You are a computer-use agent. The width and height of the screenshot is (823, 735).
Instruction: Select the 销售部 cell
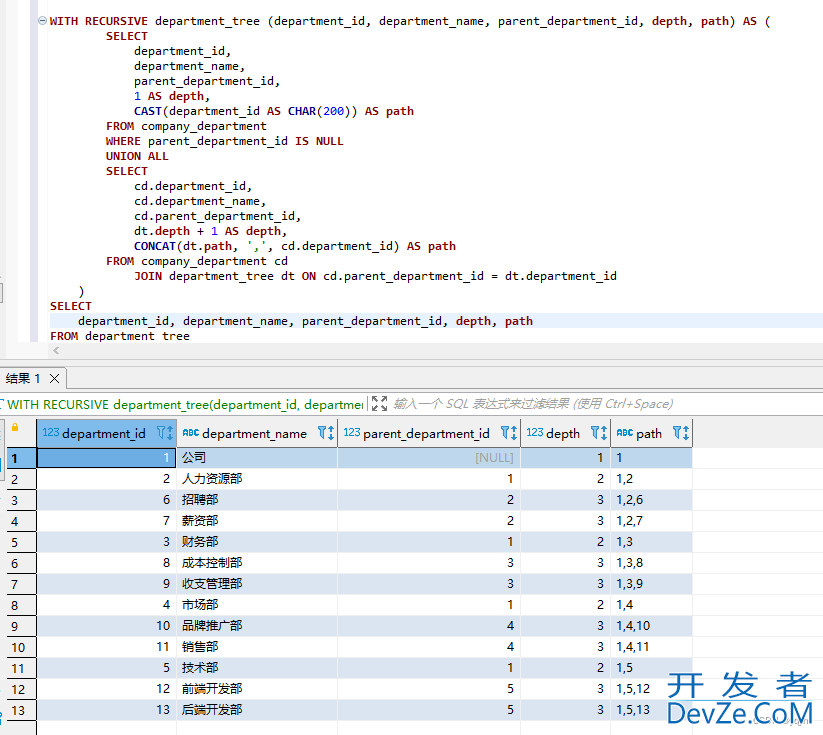[257, 647]
